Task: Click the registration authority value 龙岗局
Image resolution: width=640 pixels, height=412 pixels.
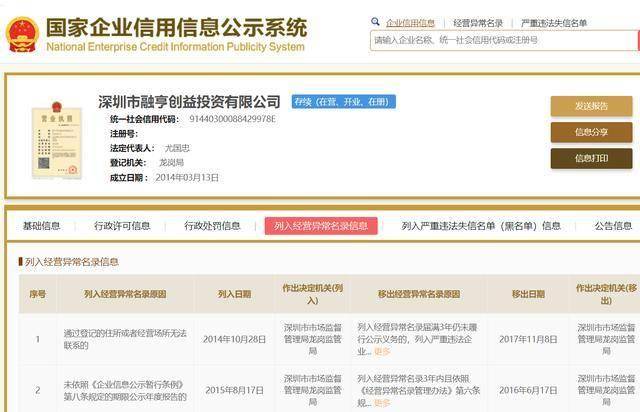Action: (x=171, y=163)
